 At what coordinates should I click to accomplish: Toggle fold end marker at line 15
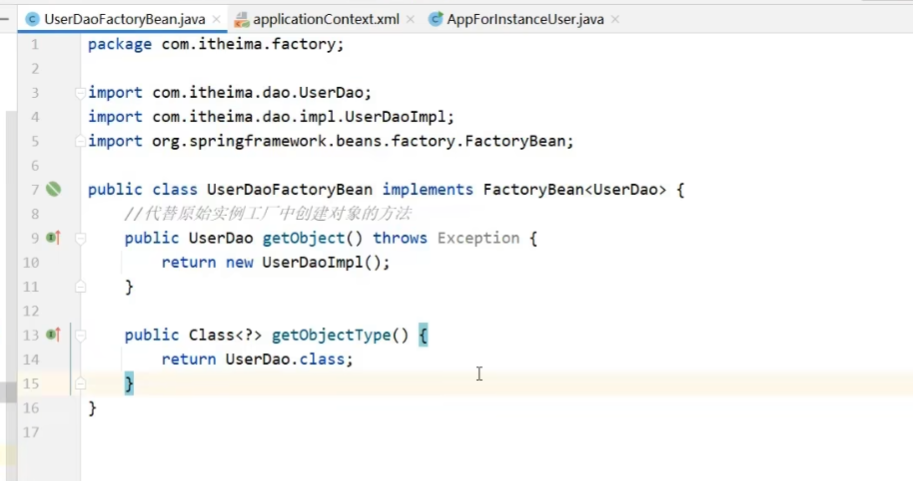pos(80,383)
